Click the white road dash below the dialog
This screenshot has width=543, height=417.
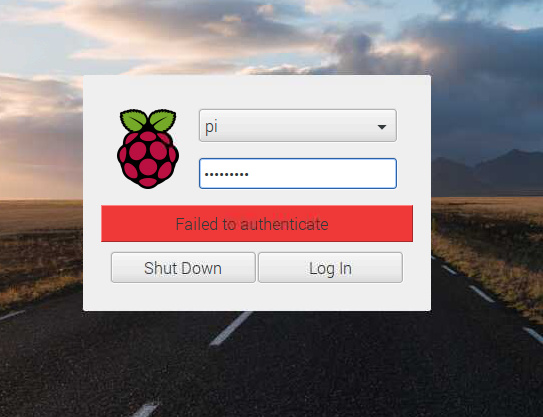[231, 328]
